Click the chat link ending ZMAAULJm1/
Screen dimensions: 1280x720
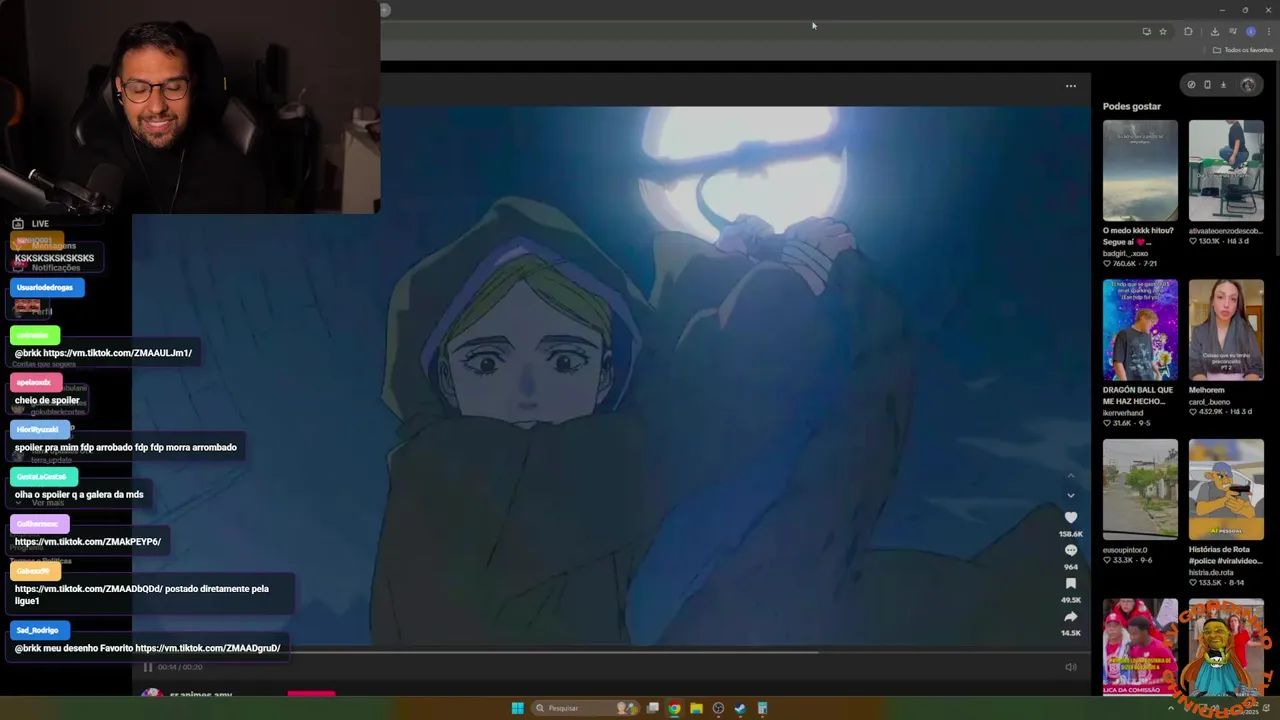pos(117,353)
